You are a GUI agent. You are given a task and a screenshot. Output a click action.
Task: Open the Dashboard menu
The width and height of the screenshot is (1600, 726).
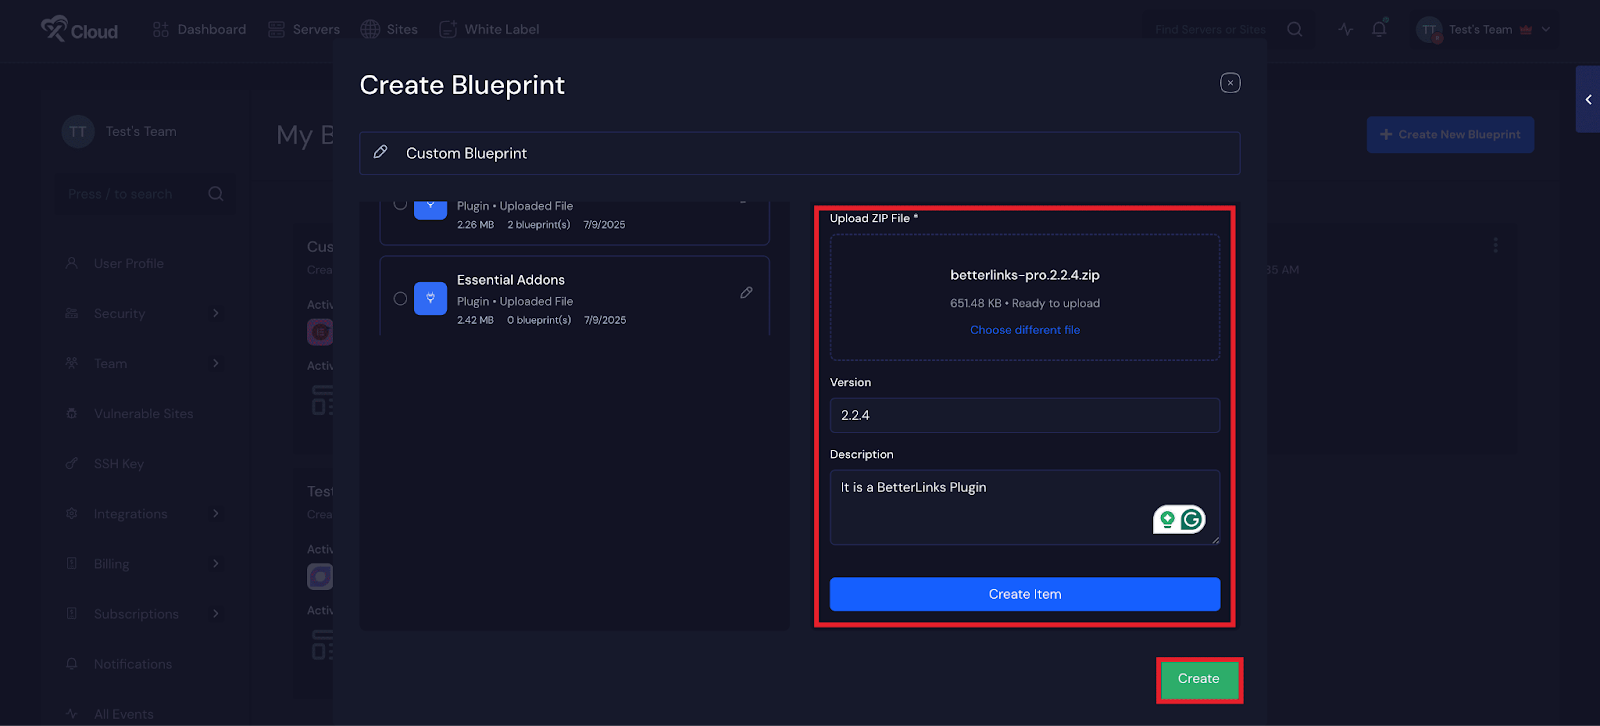coord(199,29)
